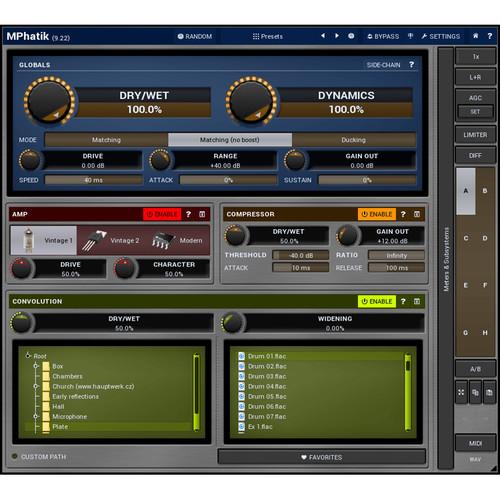
Task: Click CONVOLUTION presets window icon
Action: tap(417, 301)
